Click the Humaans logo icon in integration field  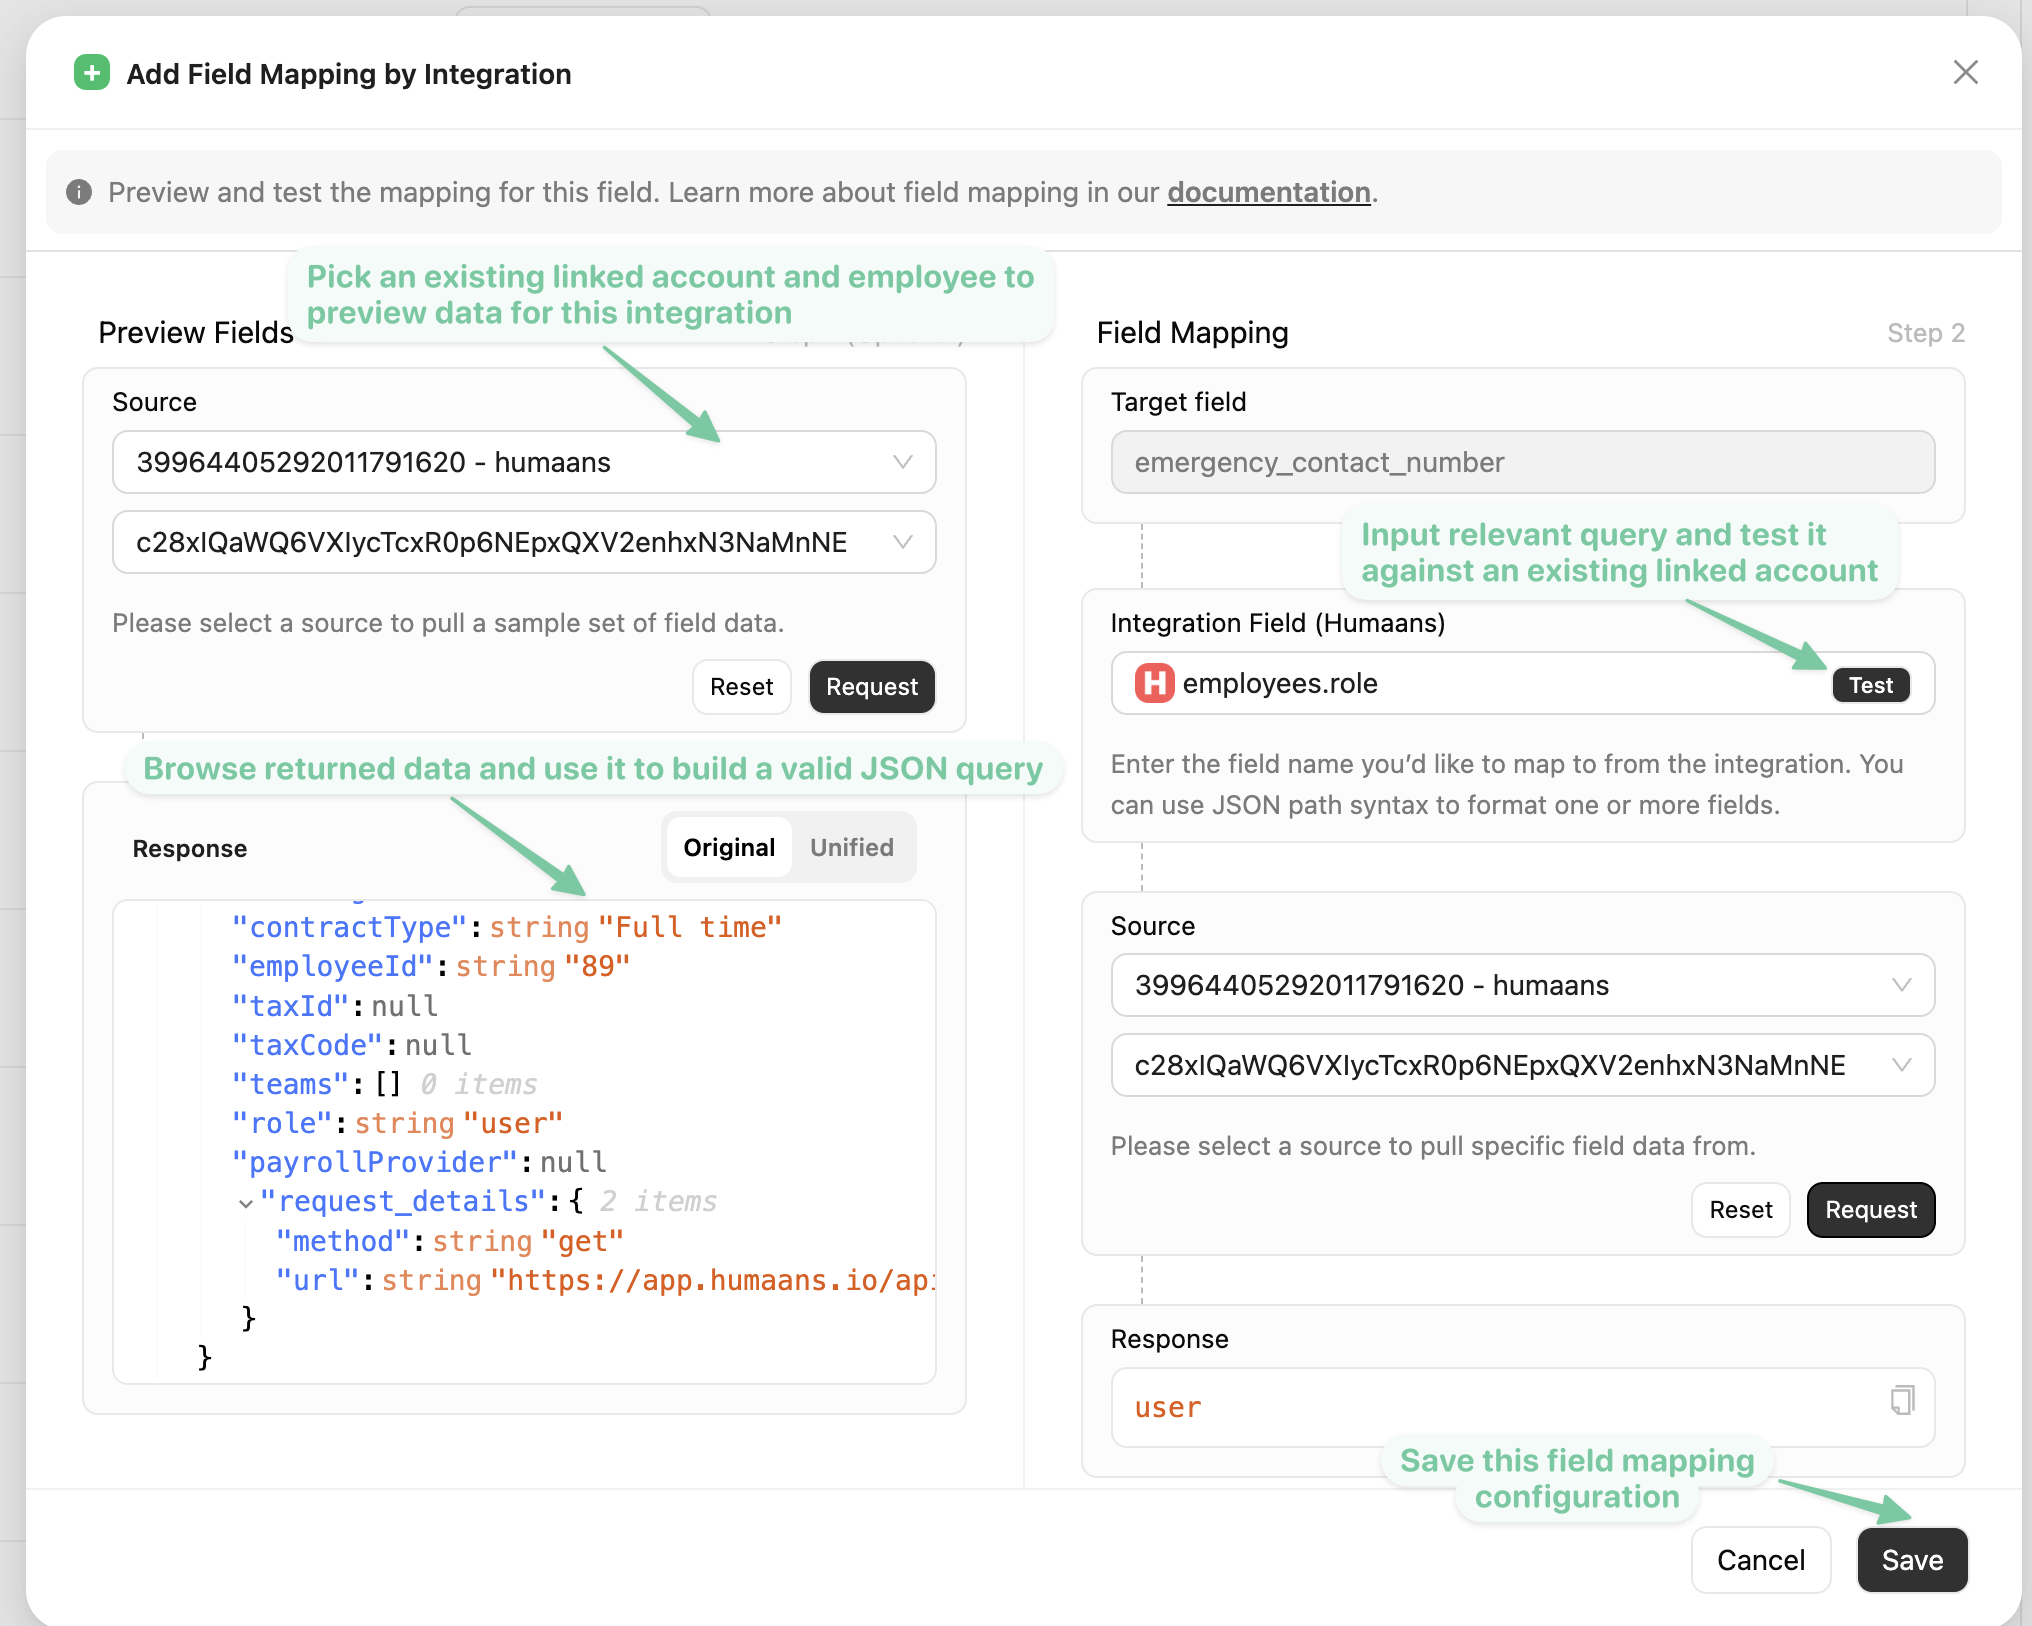click(1154, 683)
